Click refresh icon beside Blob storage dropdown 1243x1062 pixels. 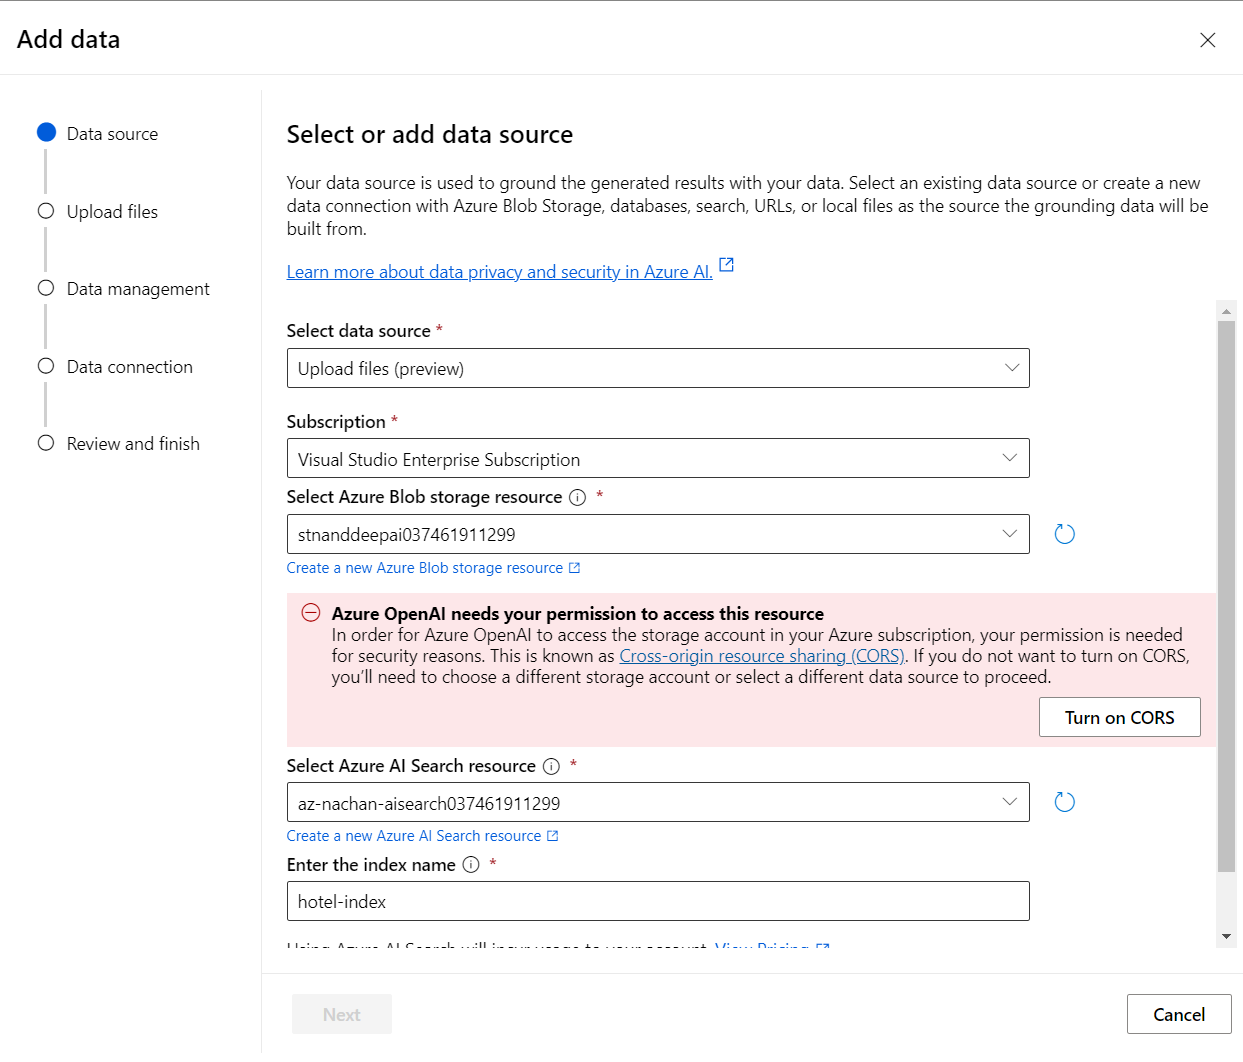(x=1064, y=535)
